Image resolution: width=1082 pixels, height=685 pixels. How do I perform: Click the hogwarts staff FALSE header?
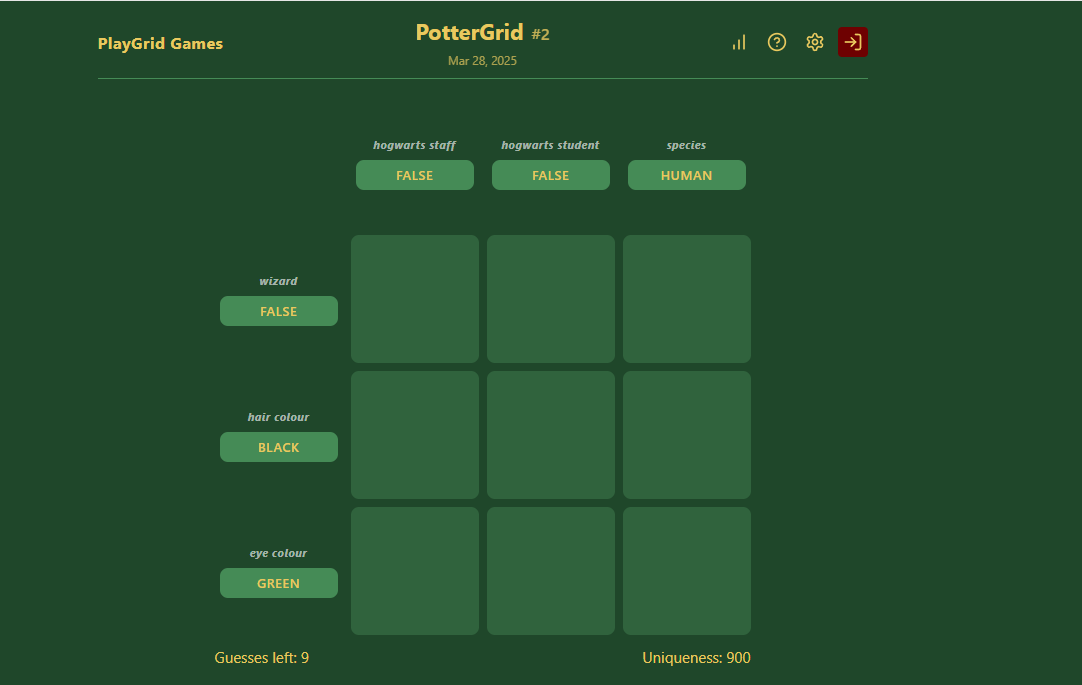click(415, 175)
